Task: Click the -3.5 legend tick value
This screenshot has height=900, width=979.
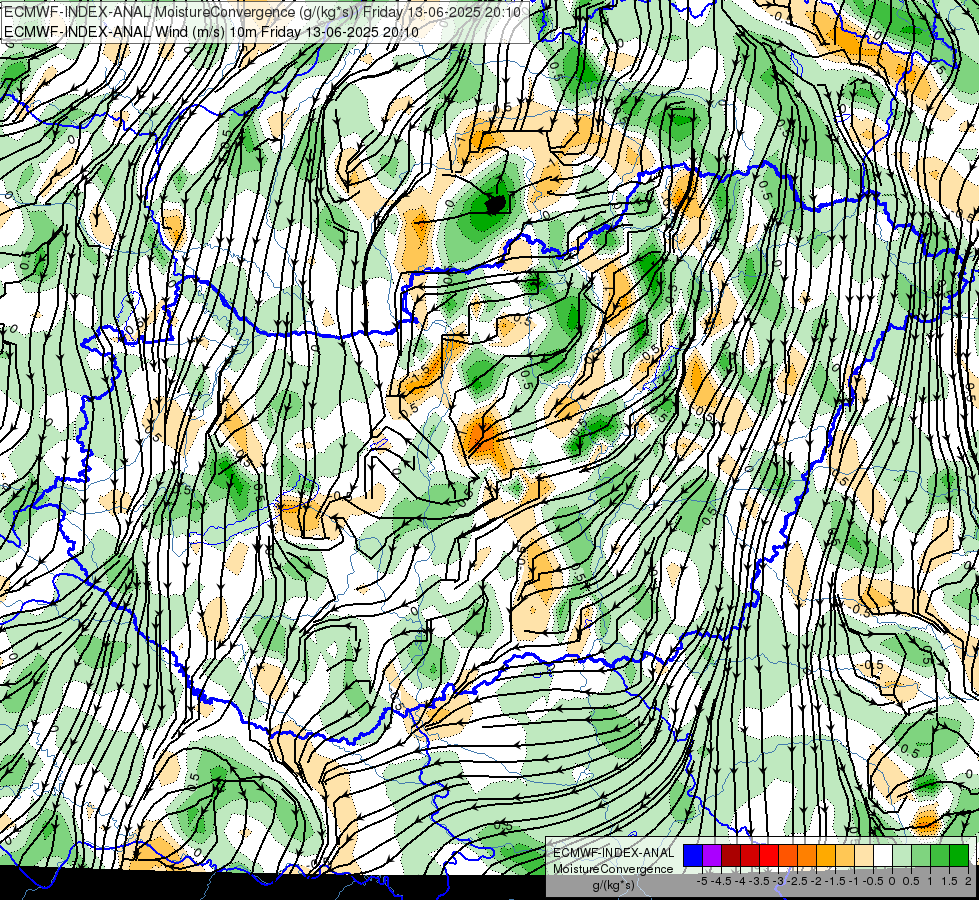Action: [x=759, y=881]
